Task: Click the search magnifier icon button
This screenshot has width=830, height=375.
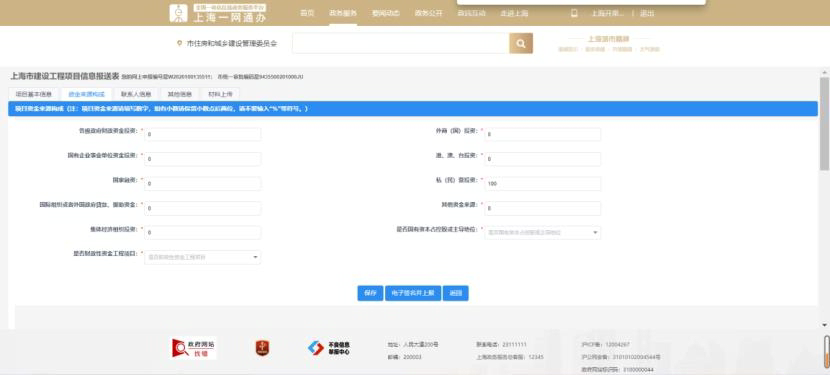Action: 521,43
